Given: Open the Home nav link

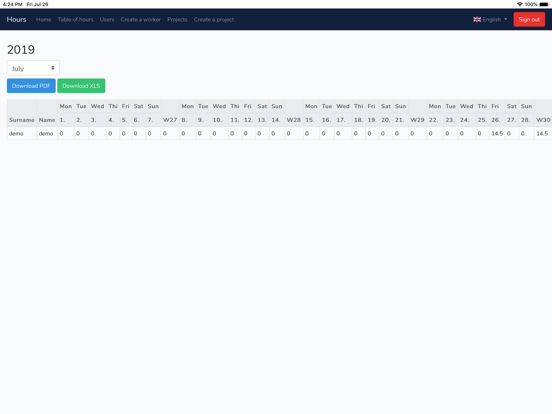Looking at the screenshot, I should click(43, 19).
